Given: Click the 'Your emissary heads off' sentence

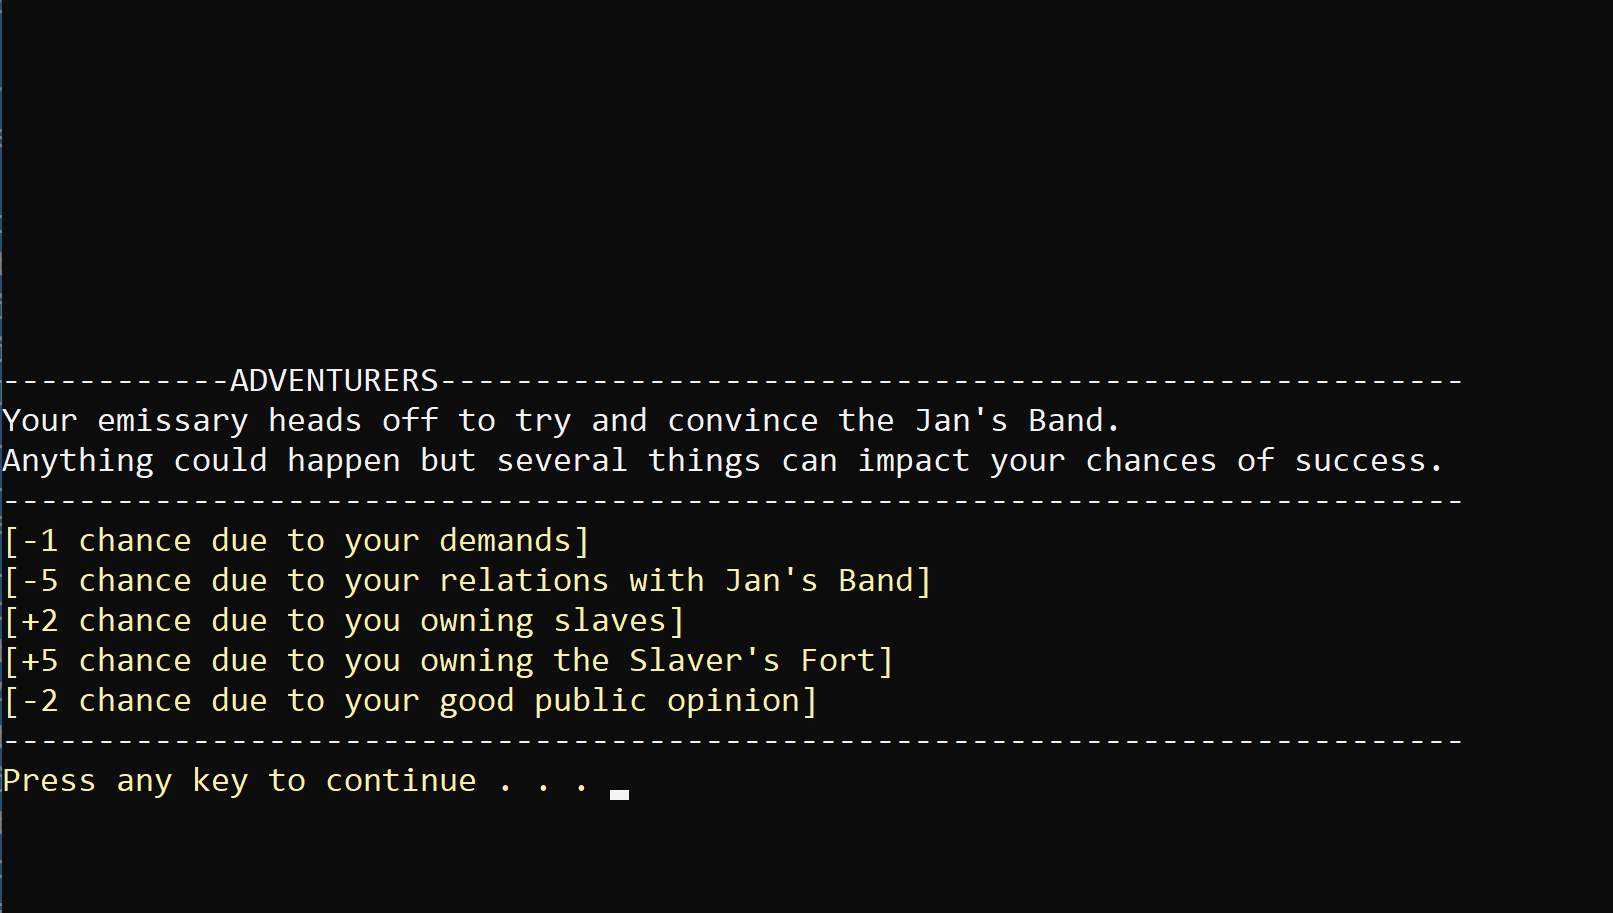Looking at the screenshot, I should point(561,421).
